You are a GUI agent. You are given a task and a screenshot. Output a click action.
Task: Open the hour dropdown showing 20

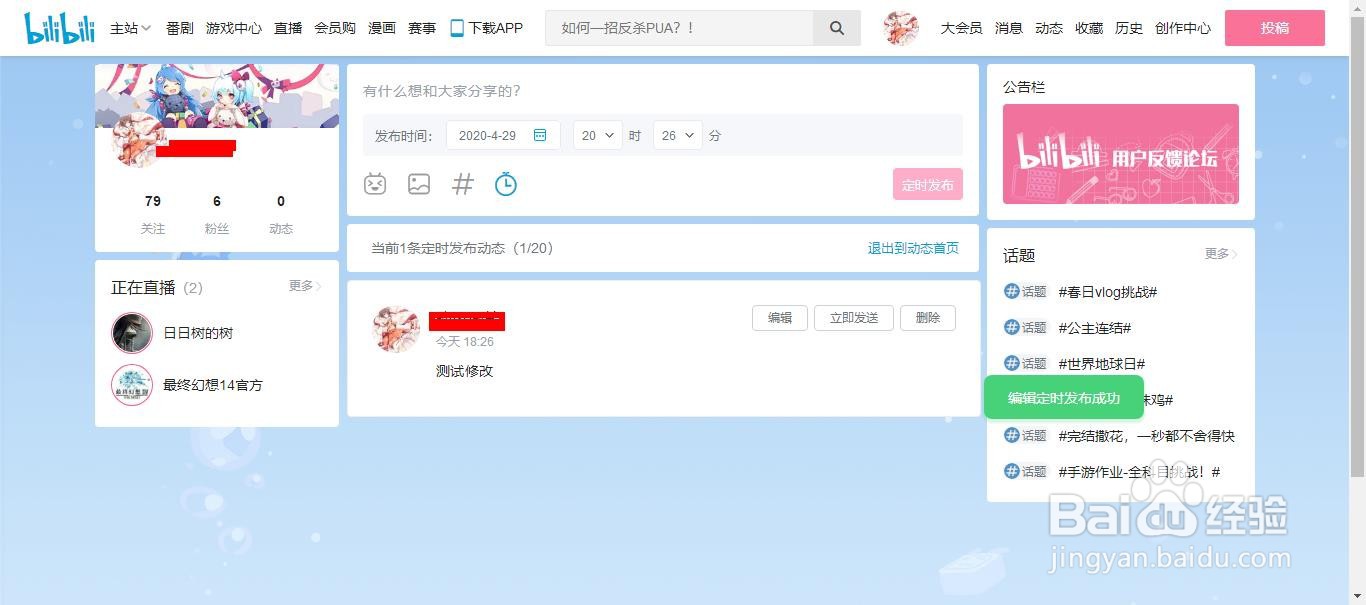coord(597,135)
